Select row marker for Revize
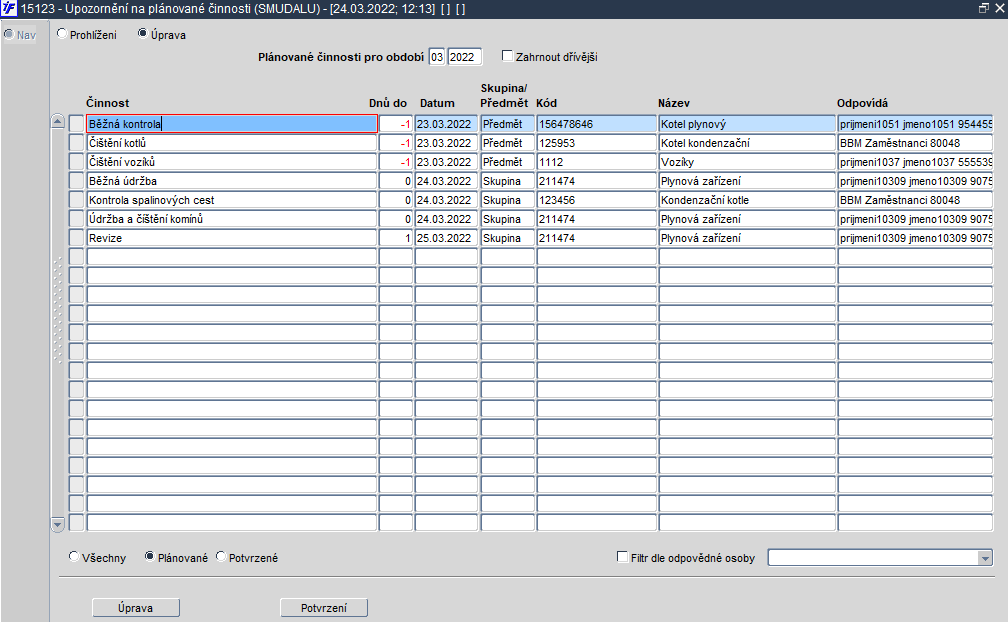 tap(76, 238)
